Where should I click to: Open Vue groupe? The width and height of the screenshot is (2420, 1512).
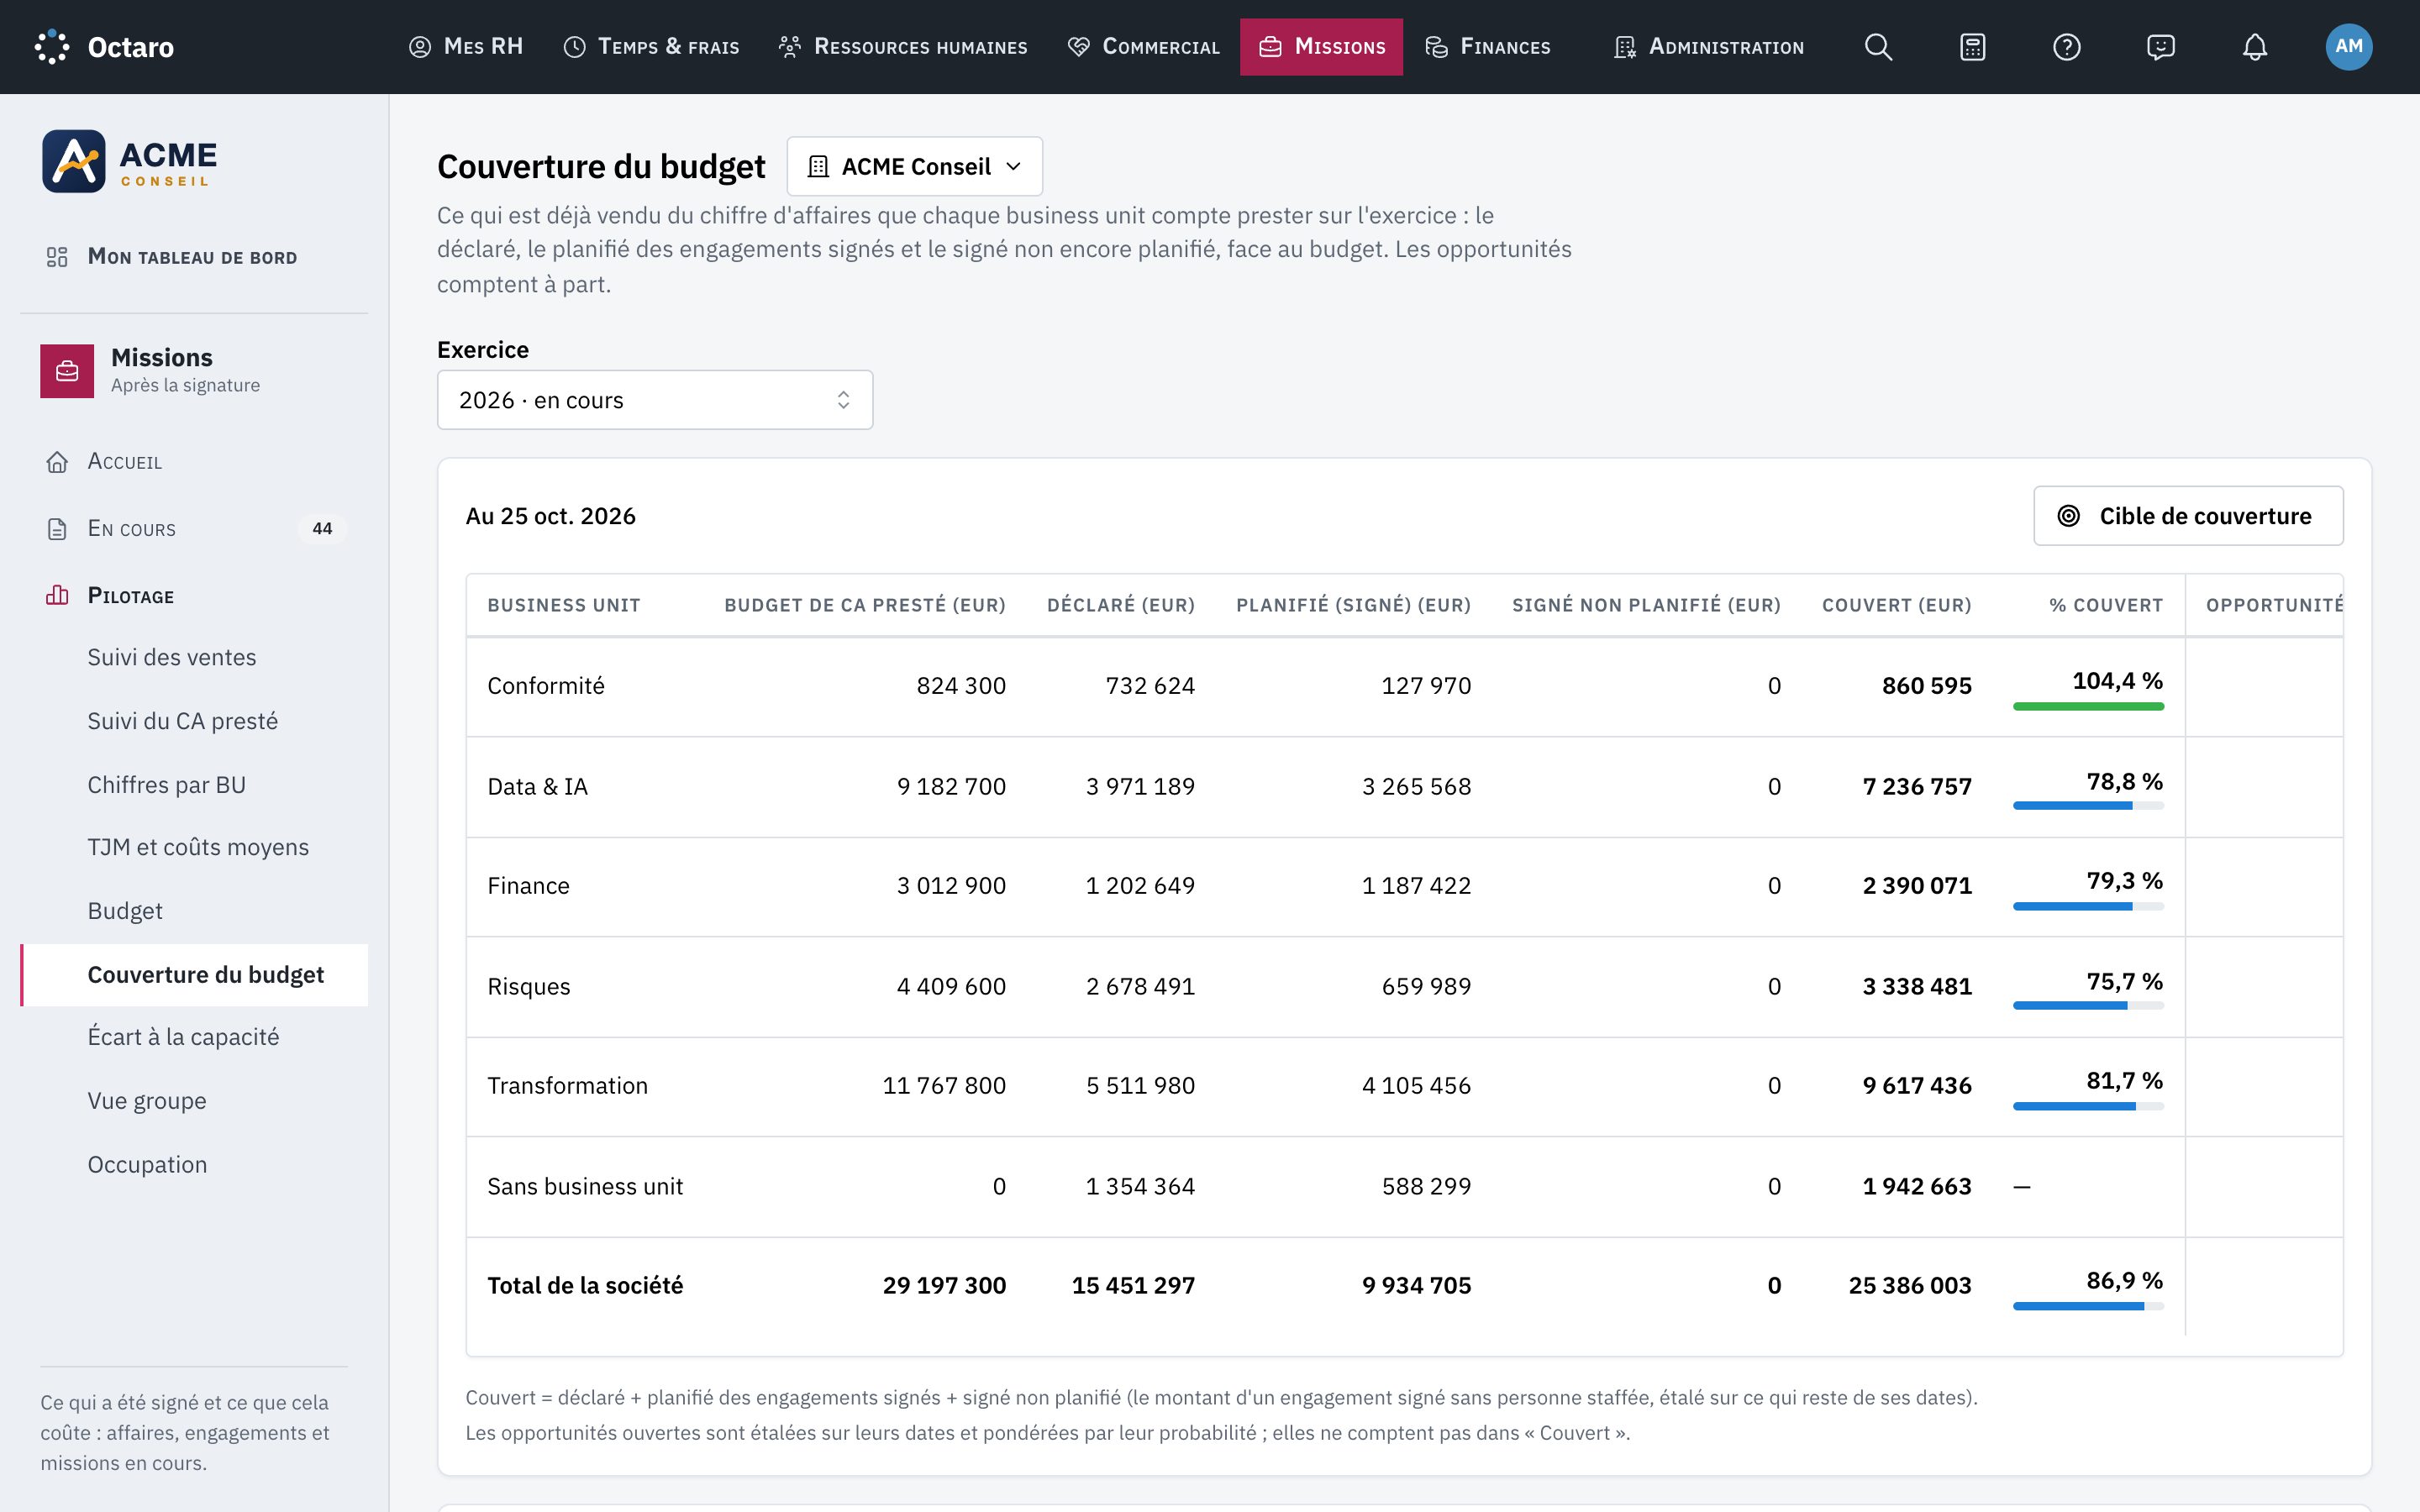[147, 1101]
